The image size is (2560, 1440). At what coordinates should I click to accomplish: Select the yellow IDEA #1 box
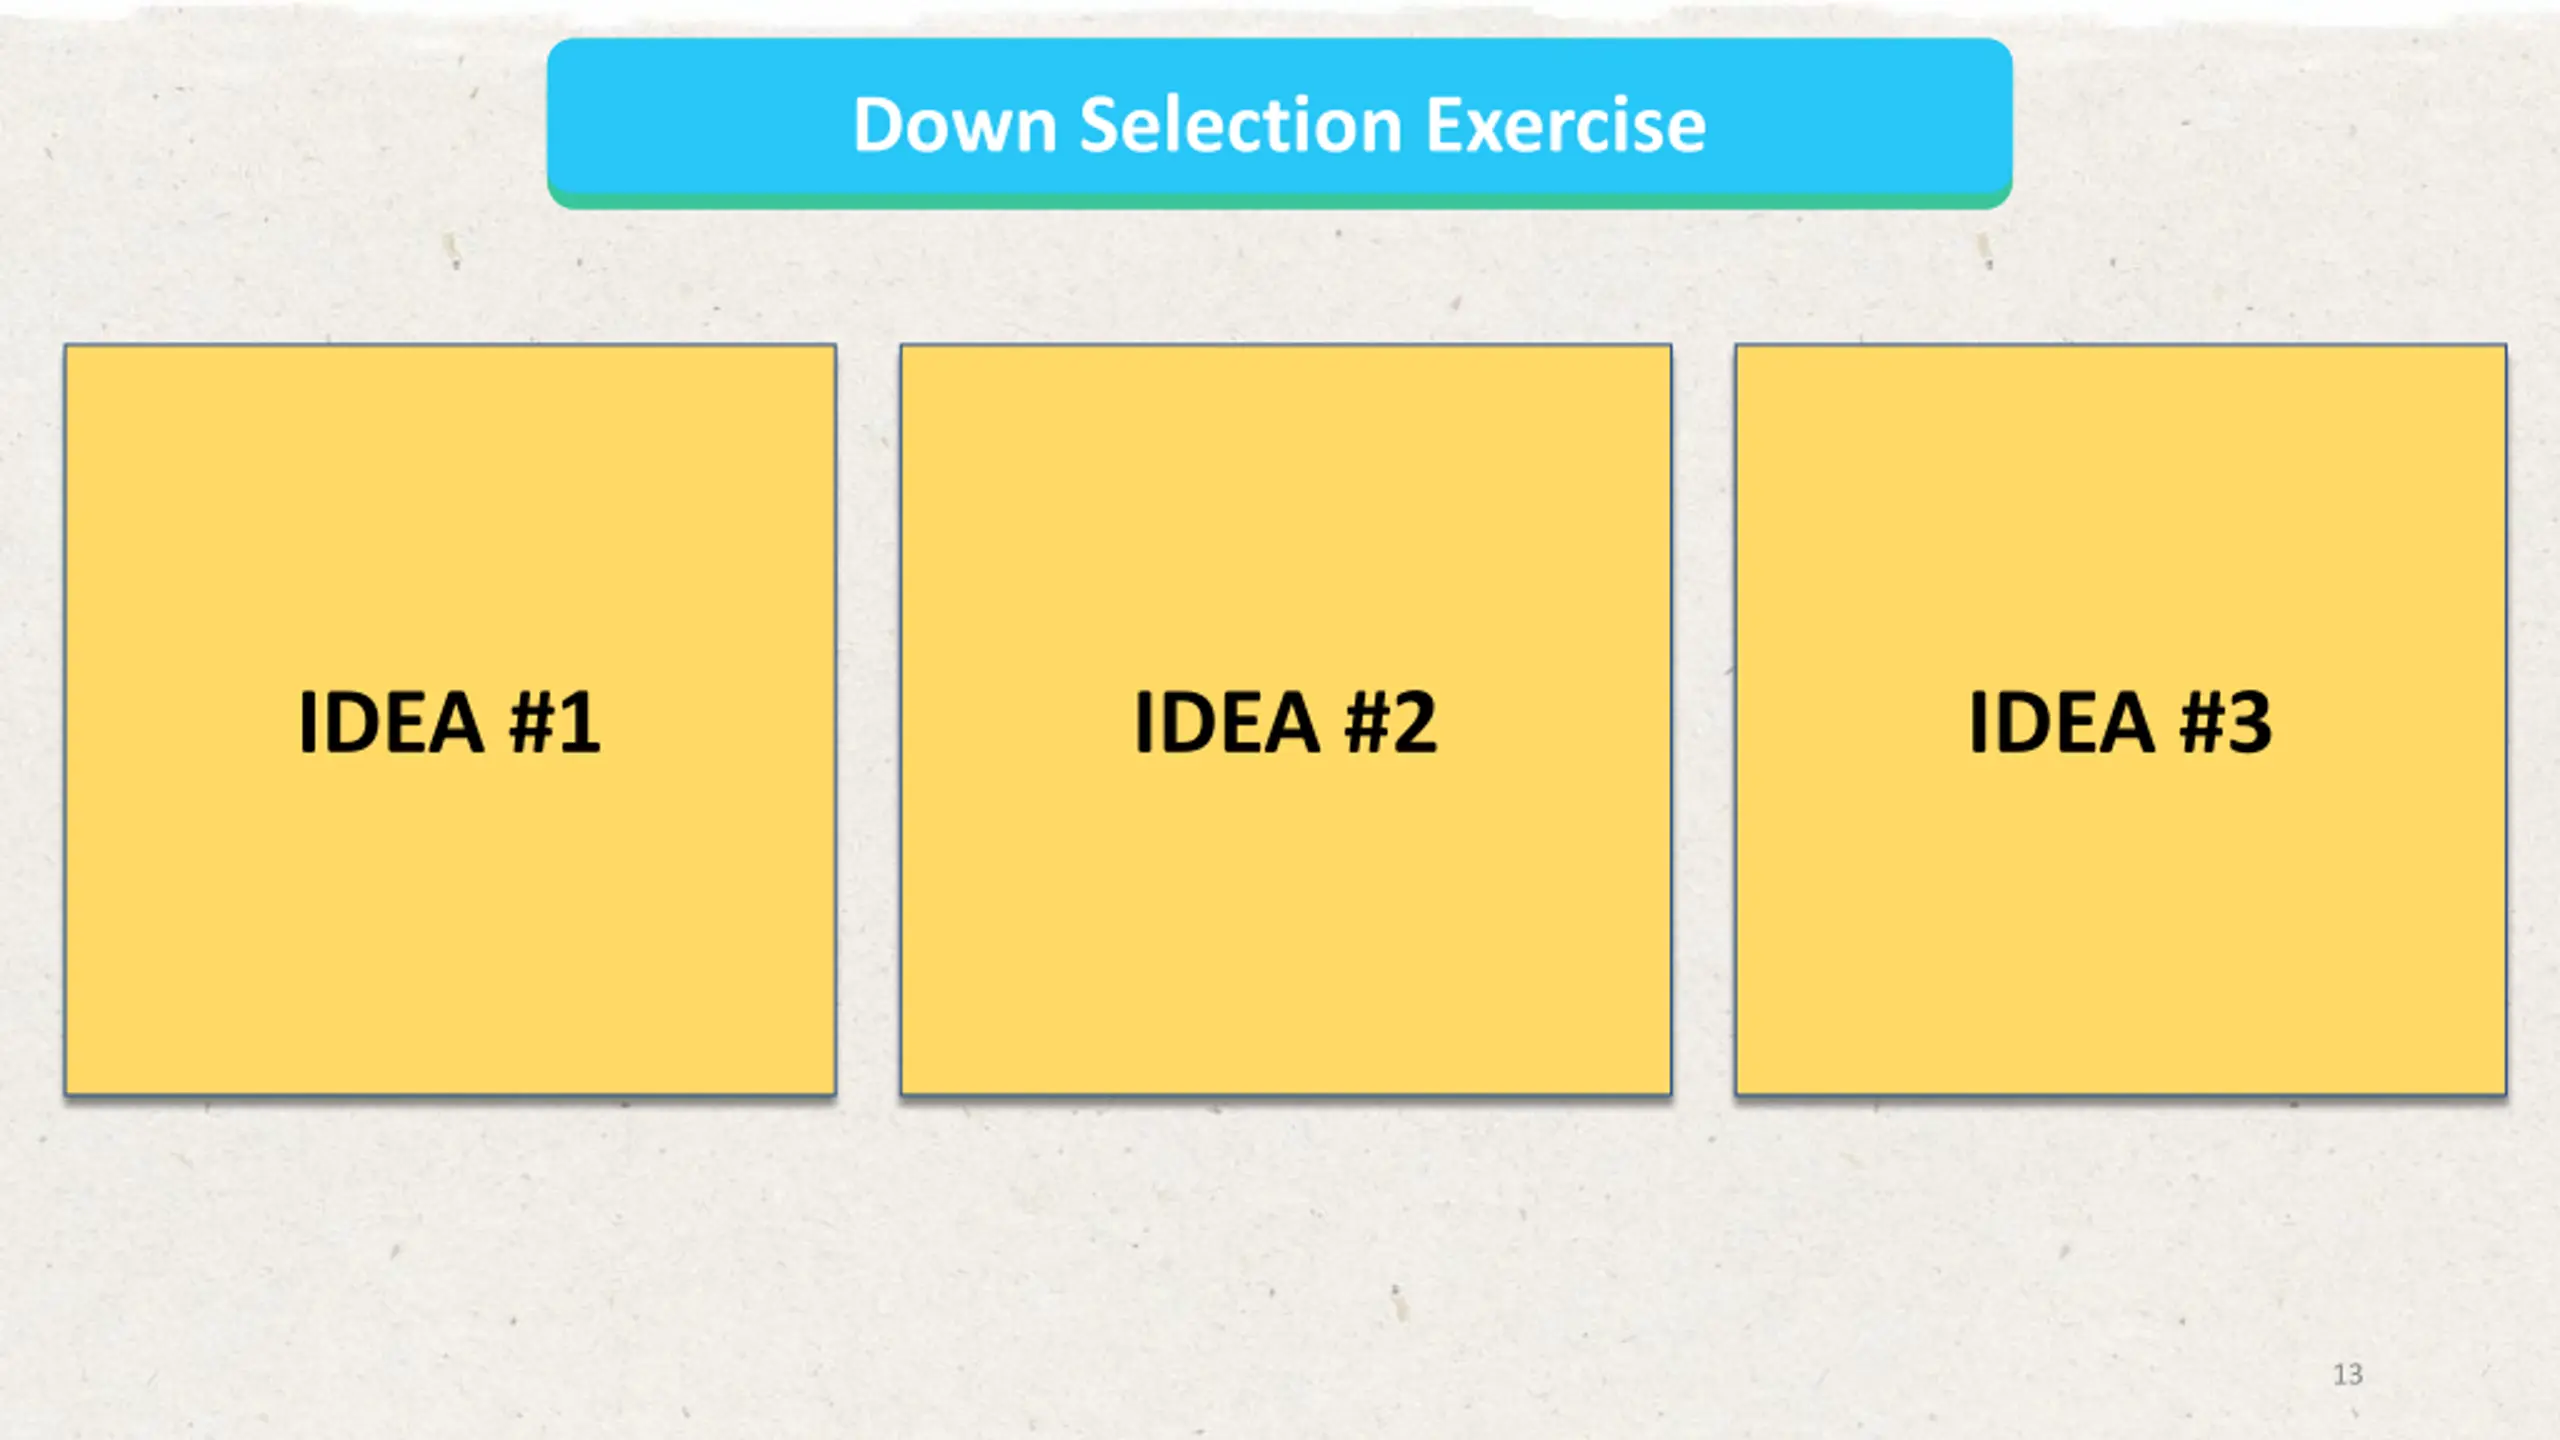(450, 720)
